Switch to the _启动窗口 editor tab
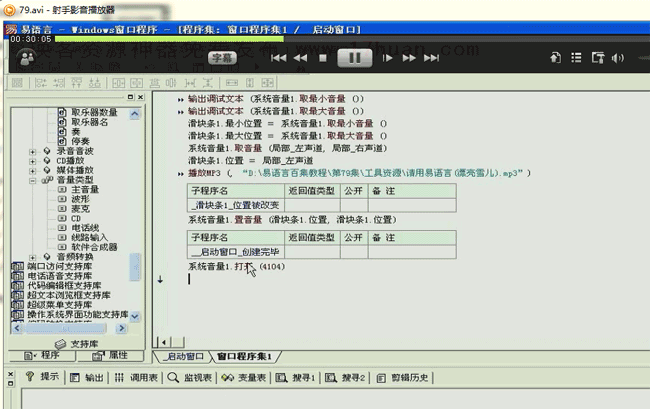 point(182,356)
